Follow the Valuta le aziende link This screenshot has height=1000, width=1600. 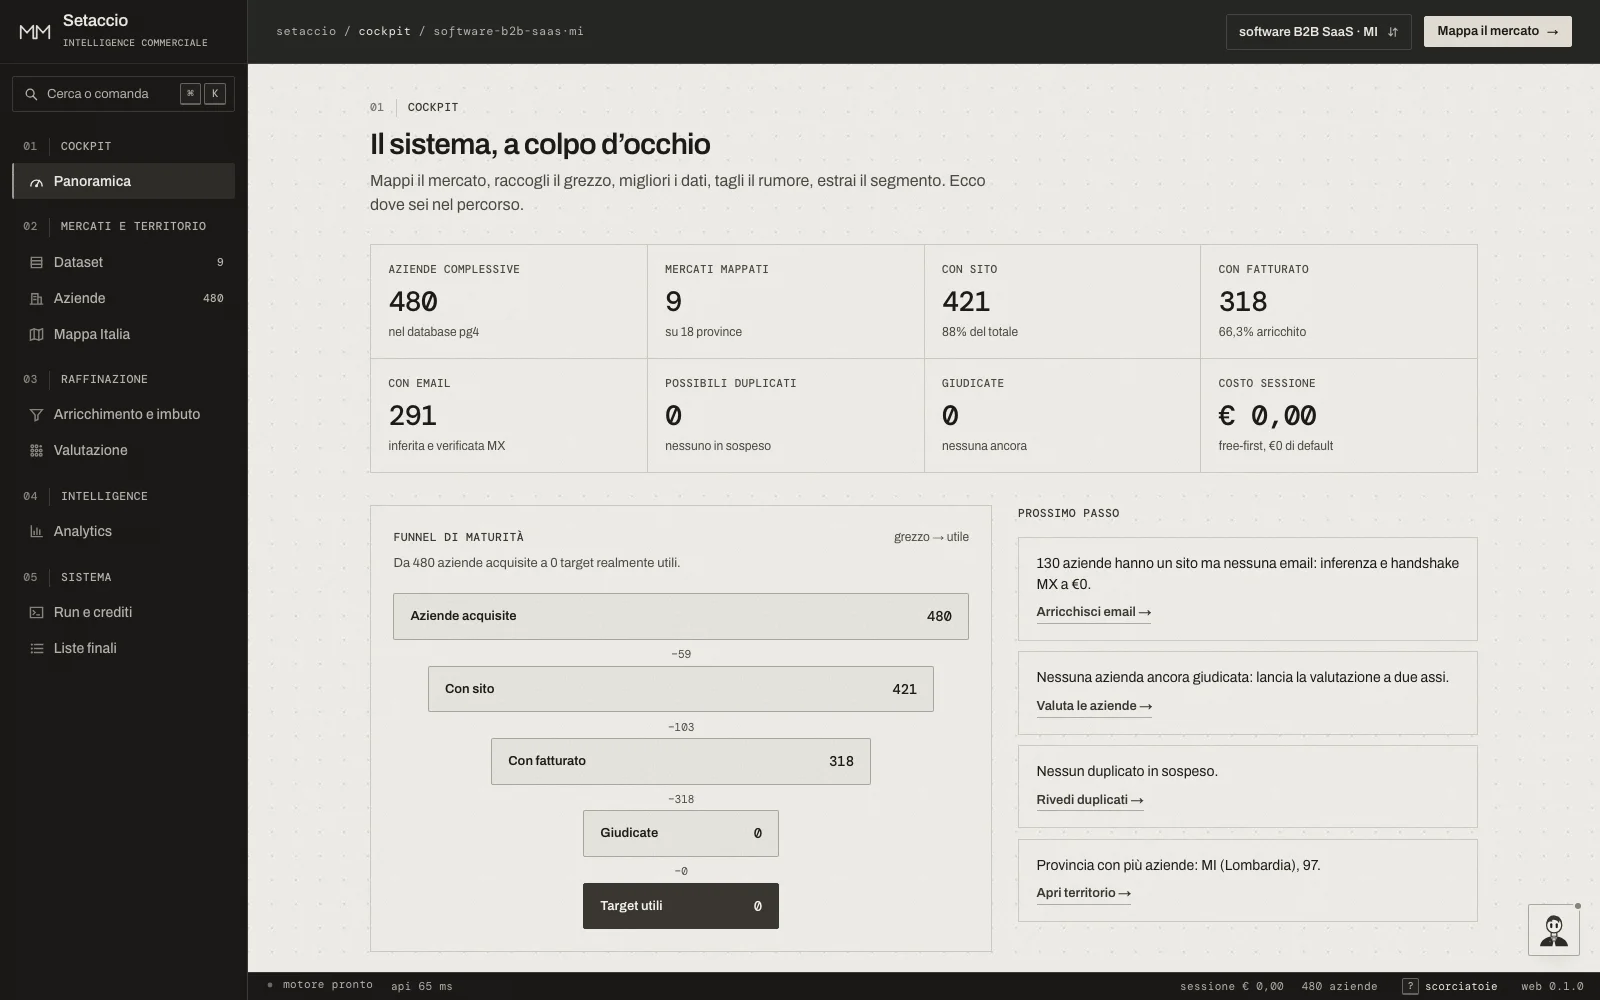tap(1094, 706)
